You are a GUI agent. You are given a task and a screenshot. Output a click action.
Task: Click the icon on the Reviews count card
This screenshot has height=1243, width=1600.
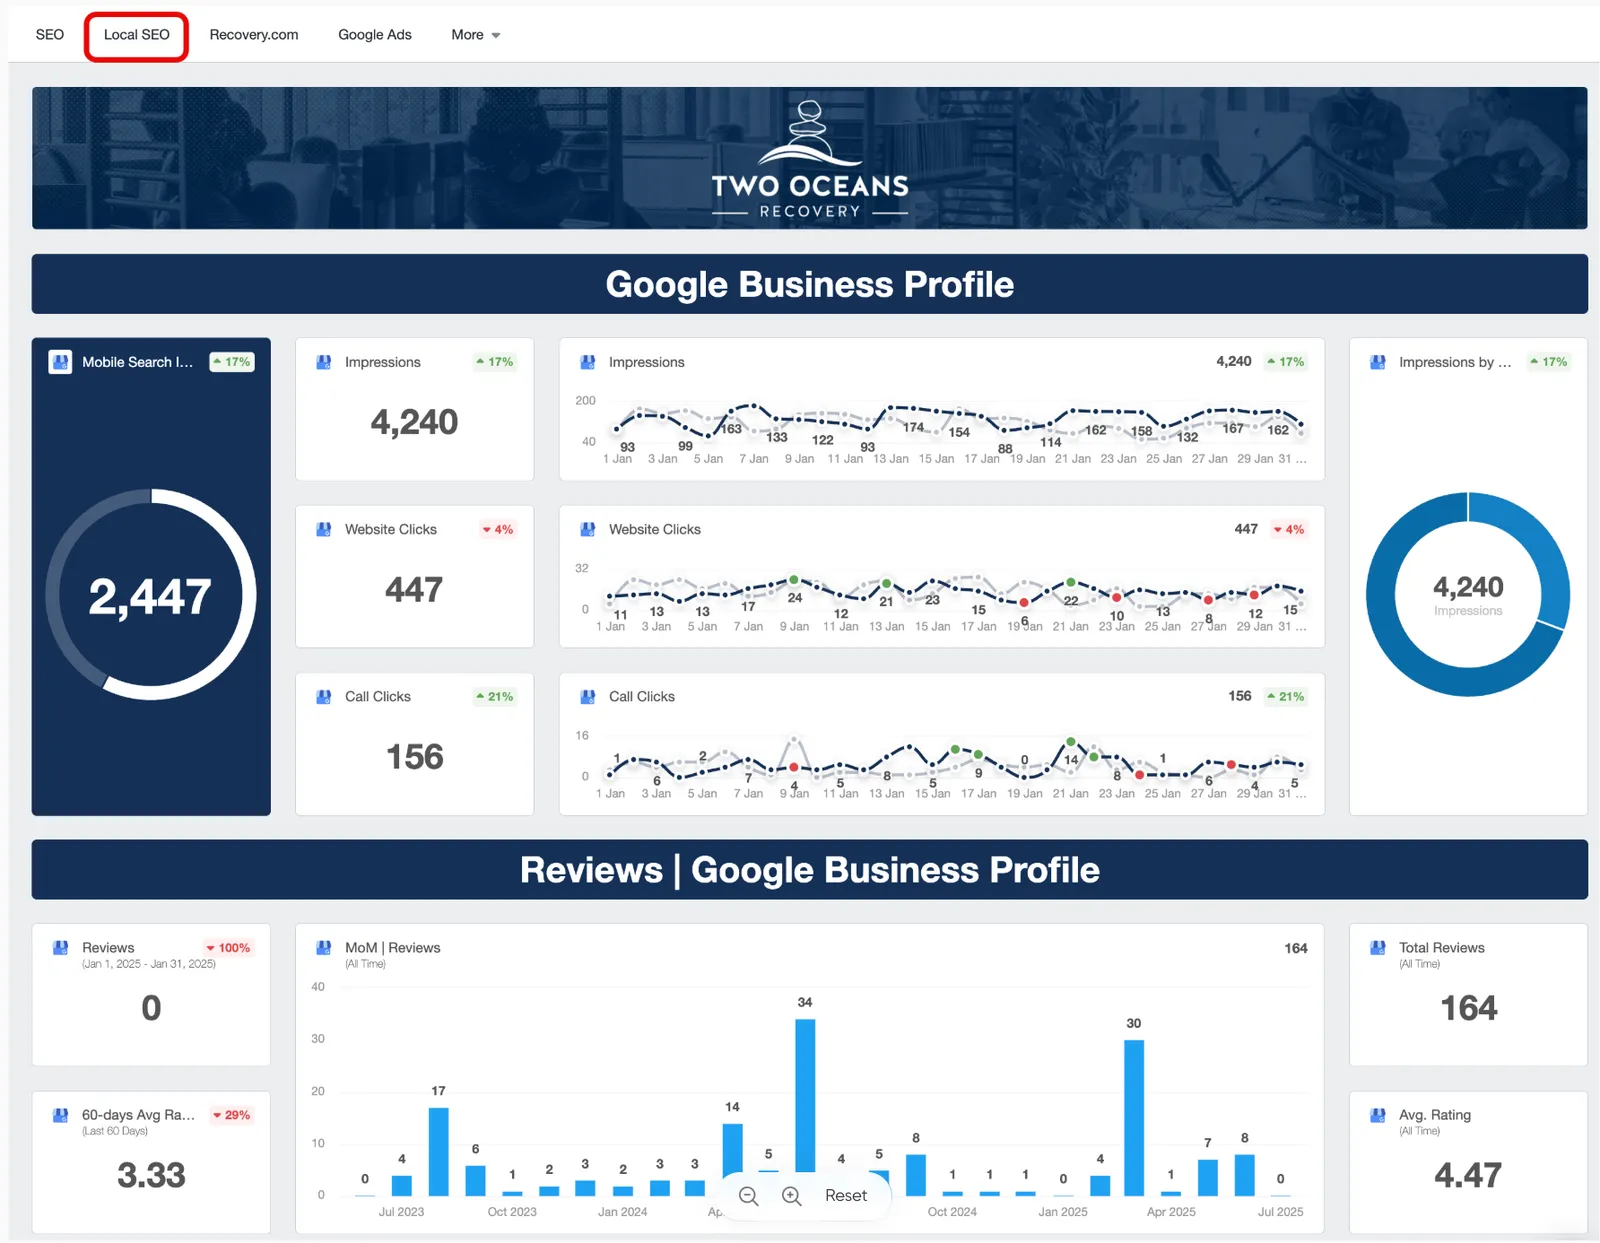tap(61, 948)
